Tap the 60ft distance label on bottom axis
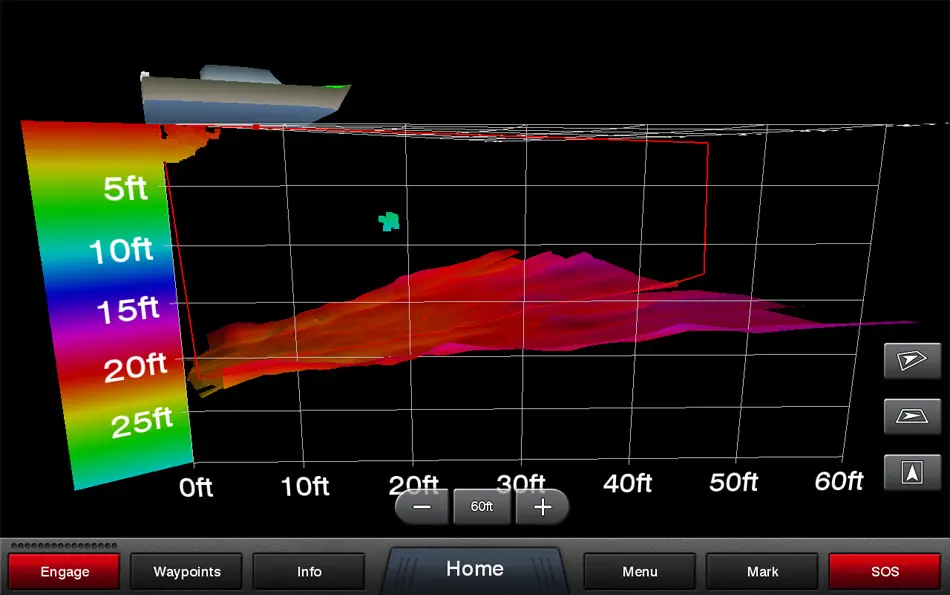Screen dimensions: 950x595 (x=839, y=481)
